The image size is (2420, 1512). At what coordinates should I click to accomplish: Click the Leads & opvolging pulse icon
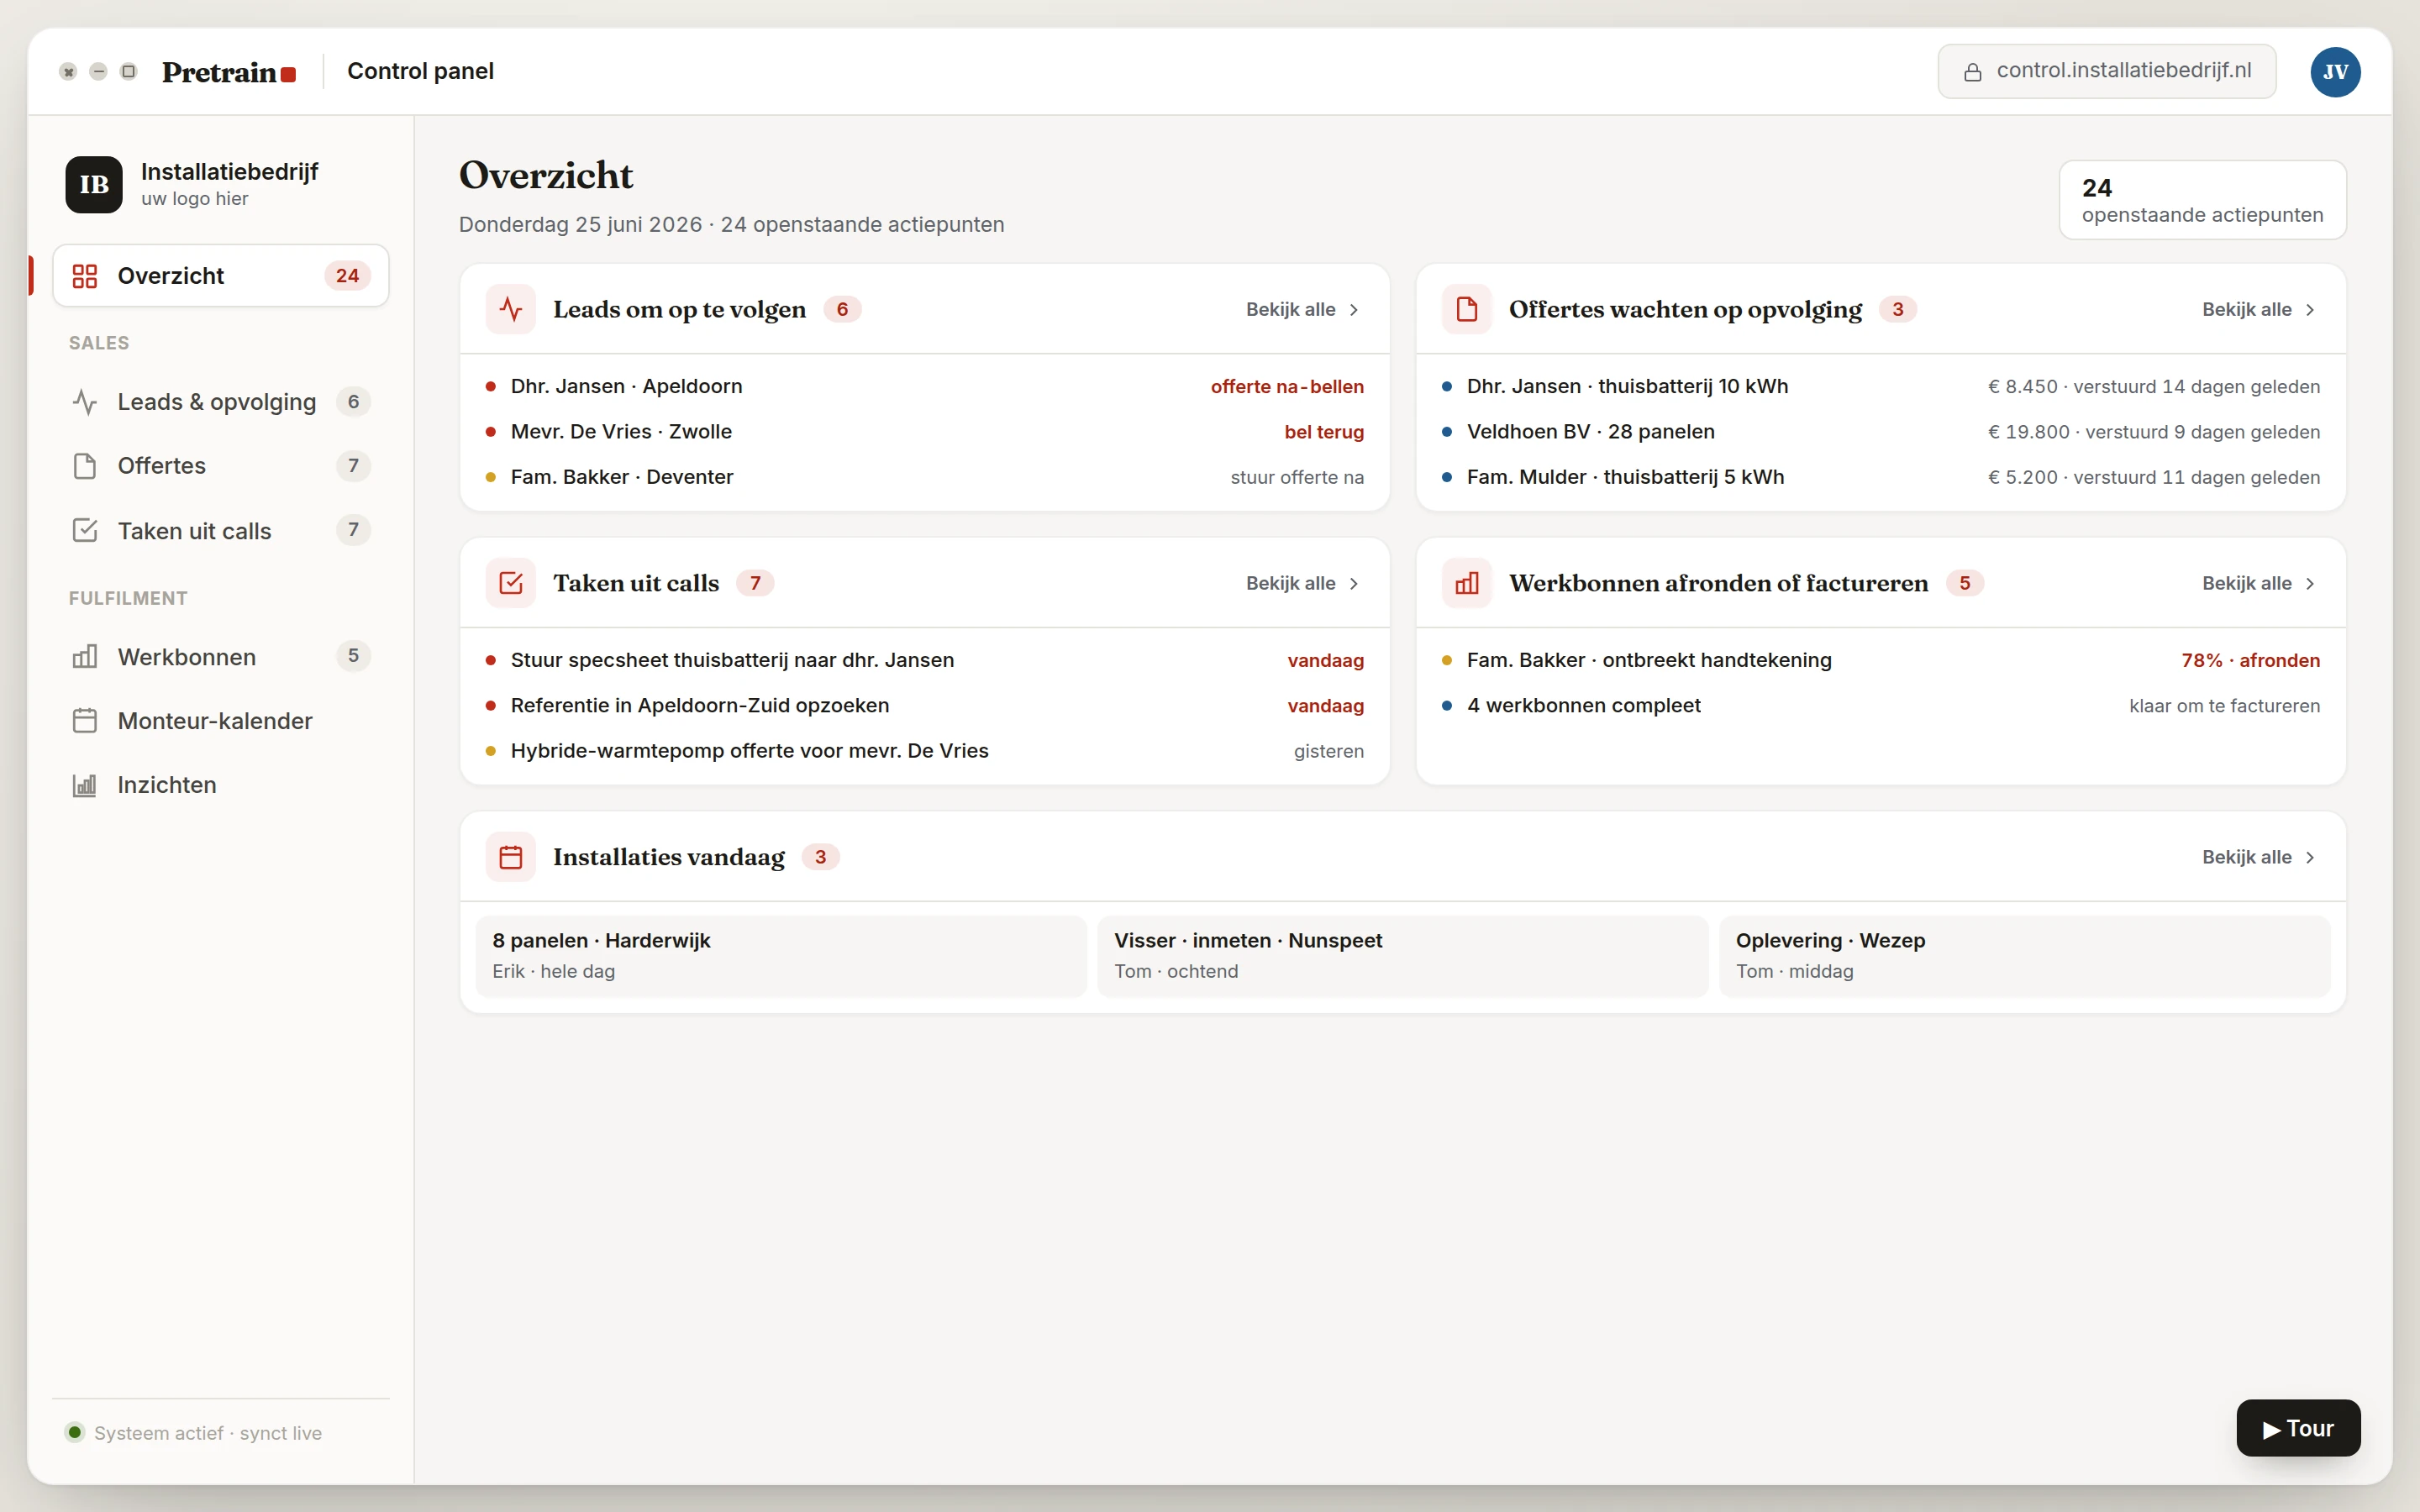(x=85, y=402)
